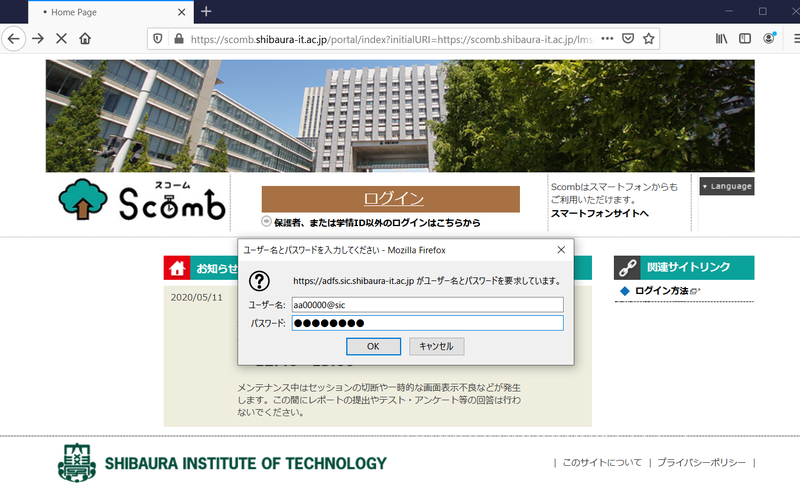
Task: Click the red home icon by お知らせ
Action: click(x=177, y=268)
